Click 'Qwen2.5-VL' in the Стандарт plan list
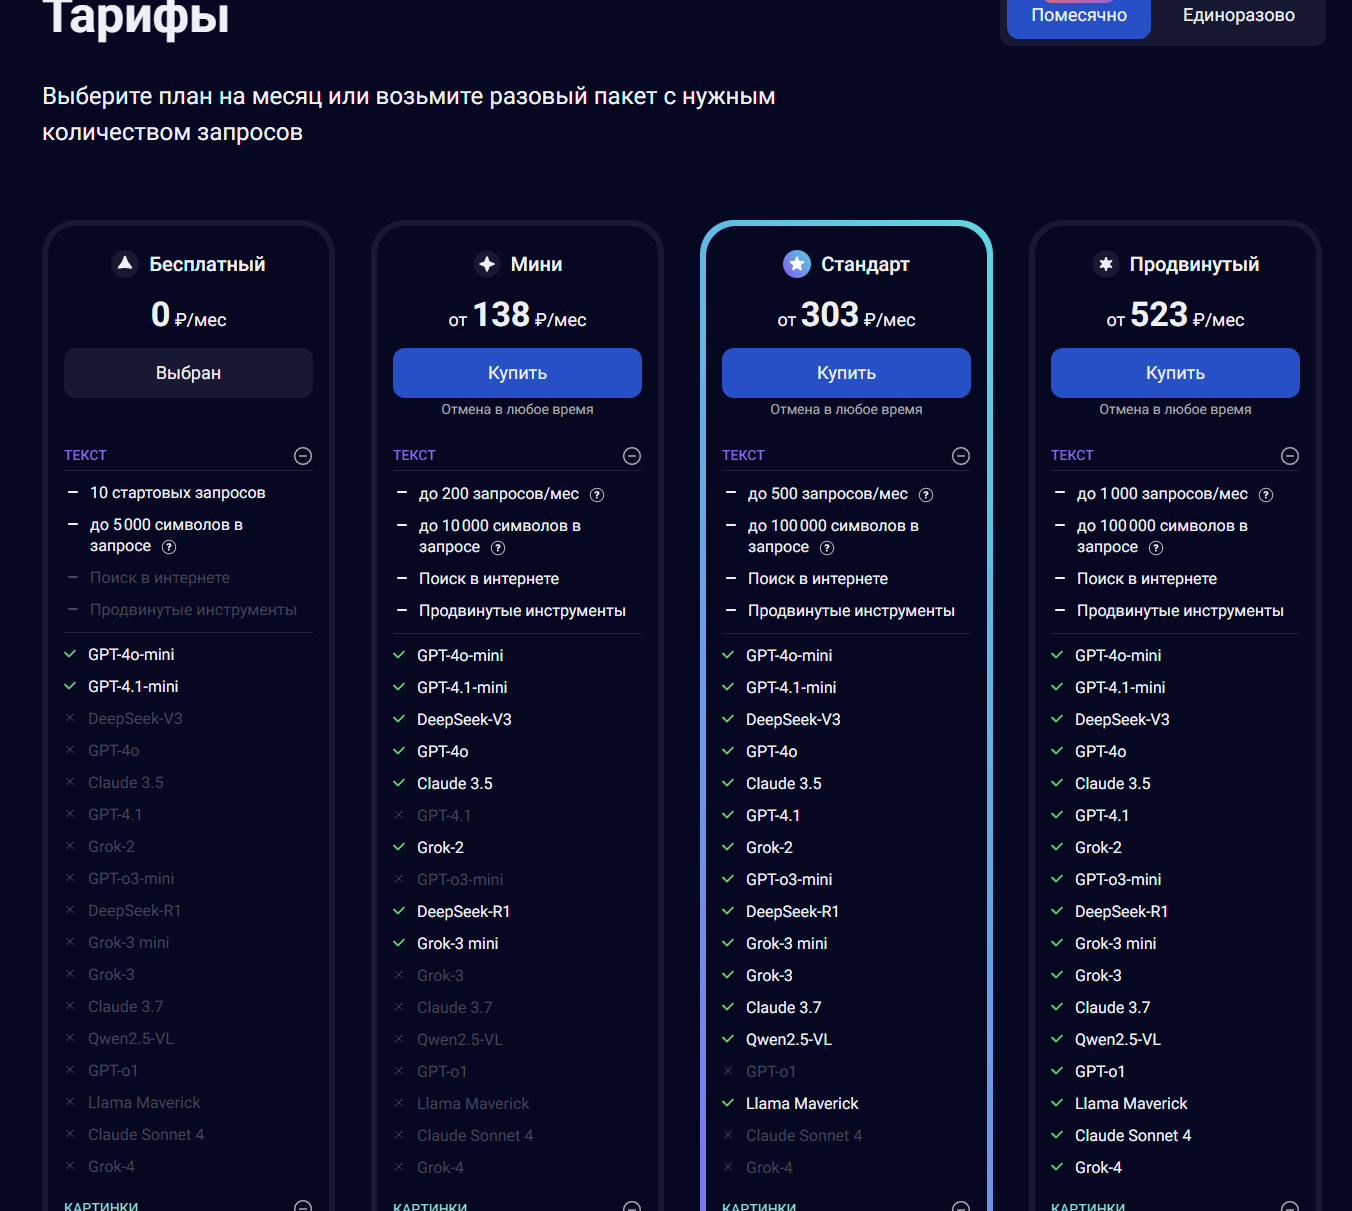The width and height of the screenshot is (1352, 1211). click(x=789, y=1039)
